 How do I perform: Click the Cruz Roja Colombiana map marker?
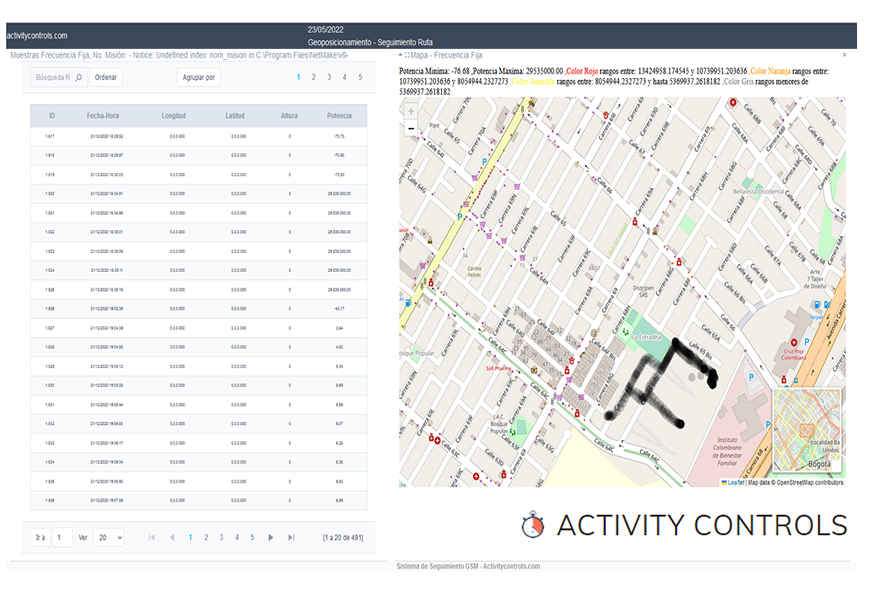tap(794, 343)
